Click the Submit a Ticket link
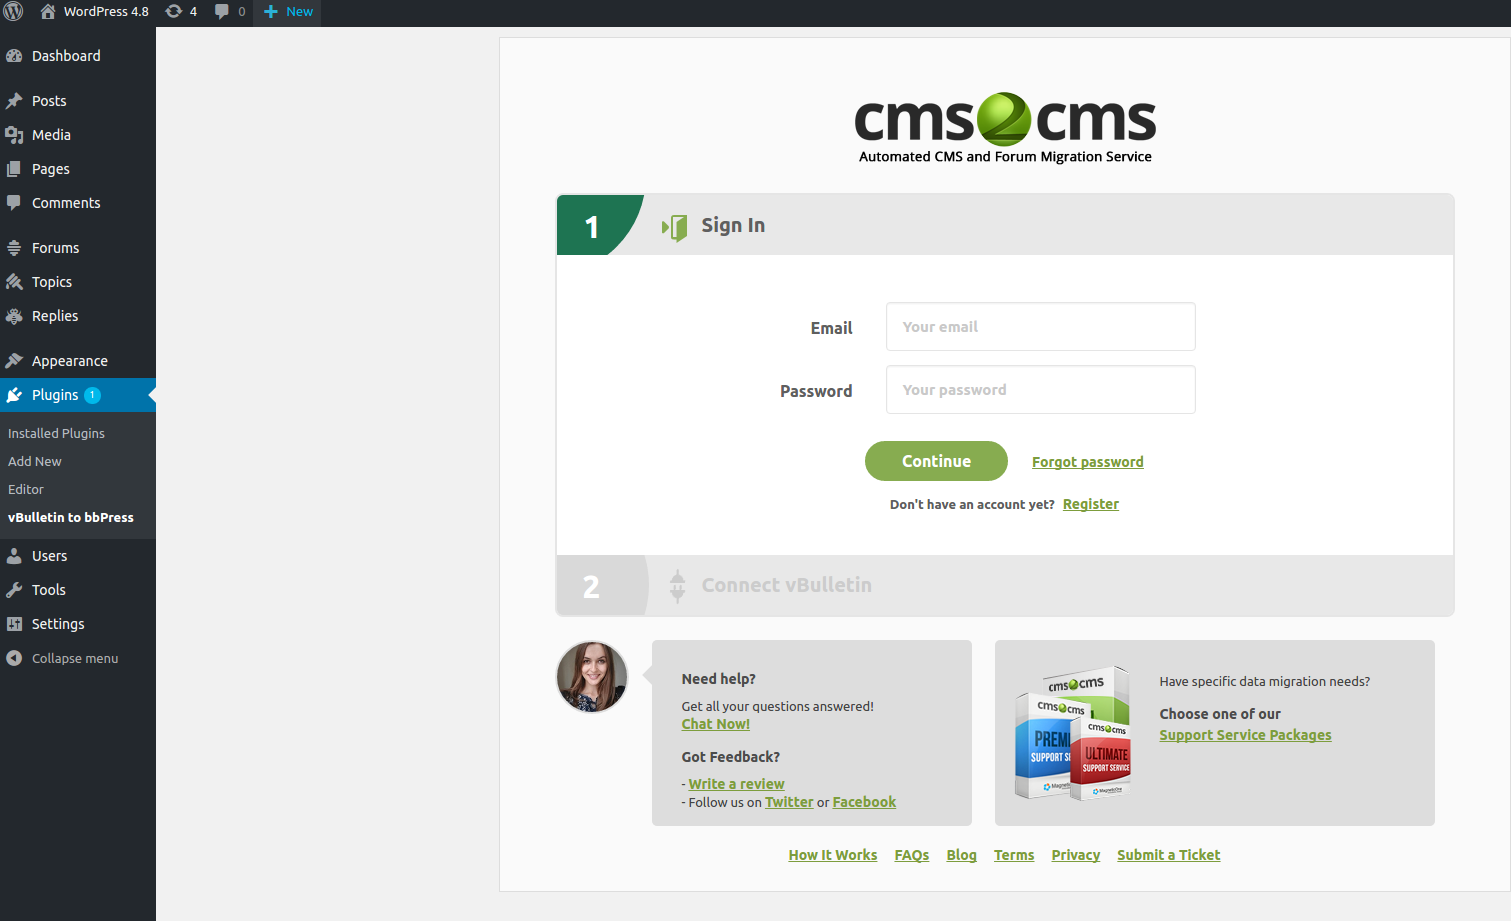The width and height of the screenshot is (1511, 921). (1169, 855)
